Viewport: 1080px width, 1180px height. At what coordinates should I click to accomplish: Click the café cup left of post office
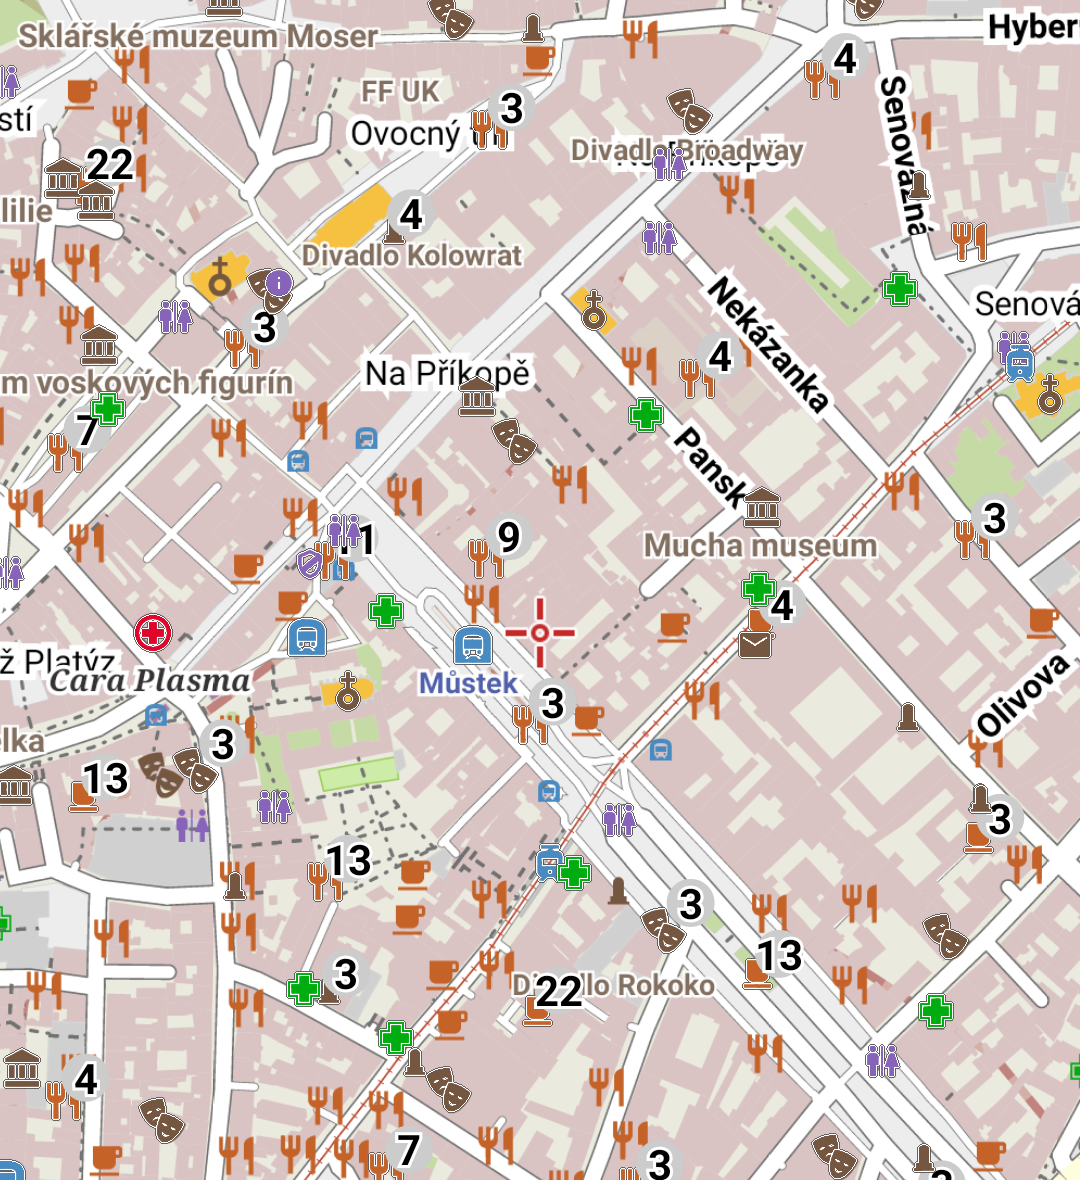coord(675,626)
